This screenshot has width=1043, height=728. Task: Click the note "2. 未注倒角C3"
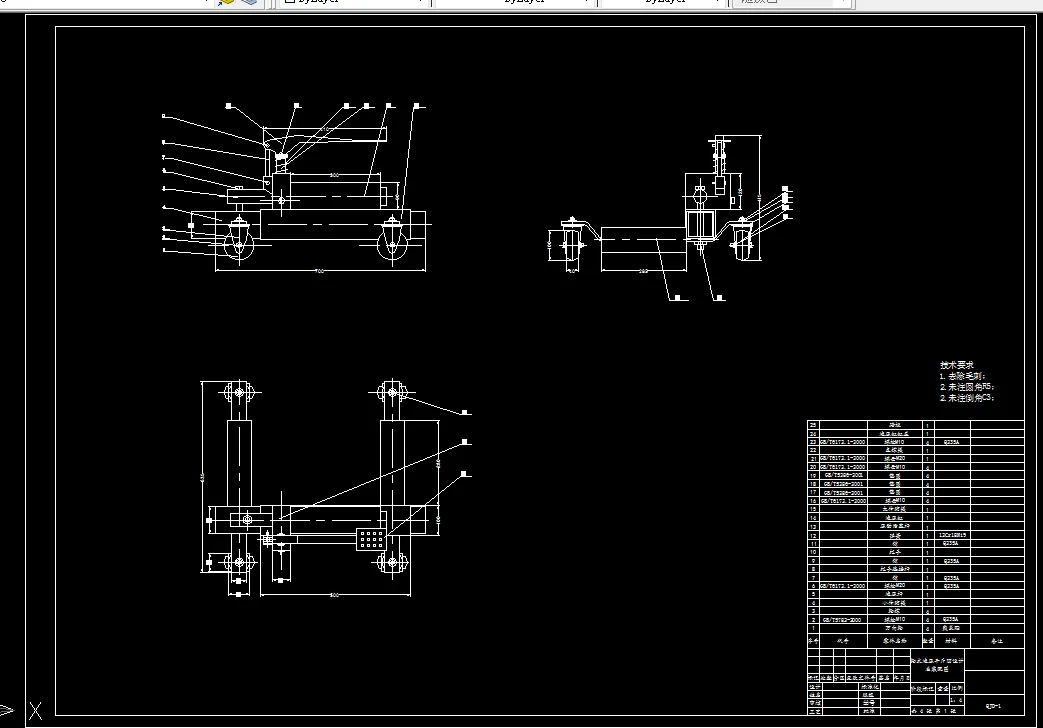pos(967,398)
